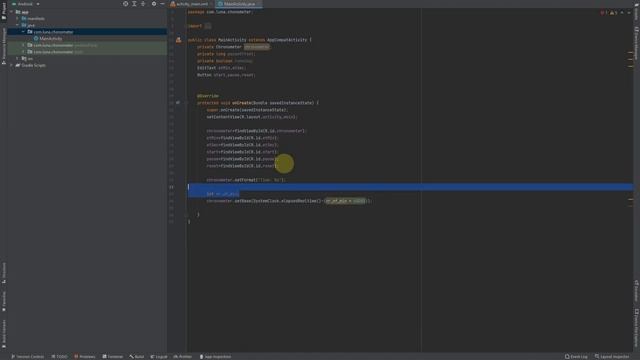The height and width of the screenshot is (360, 640).
Task: Click the class gutter icon beside MainActivity declaration
Action: [178, 40]
